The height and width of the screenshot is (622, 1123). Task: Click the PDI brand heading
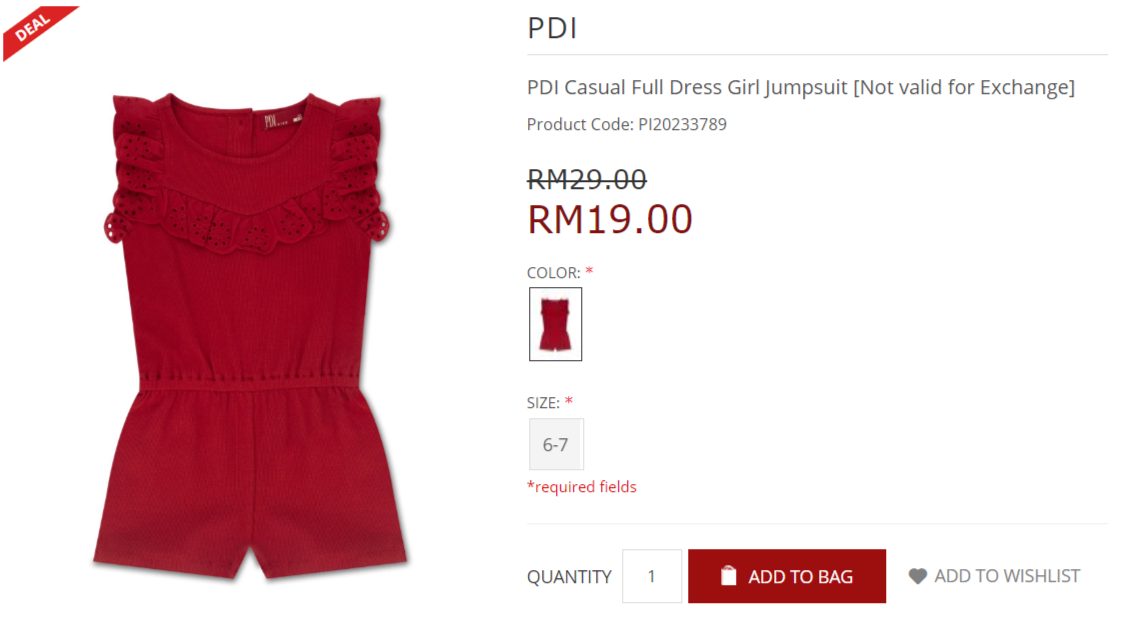pyautogui.click(x=552, y=29)
